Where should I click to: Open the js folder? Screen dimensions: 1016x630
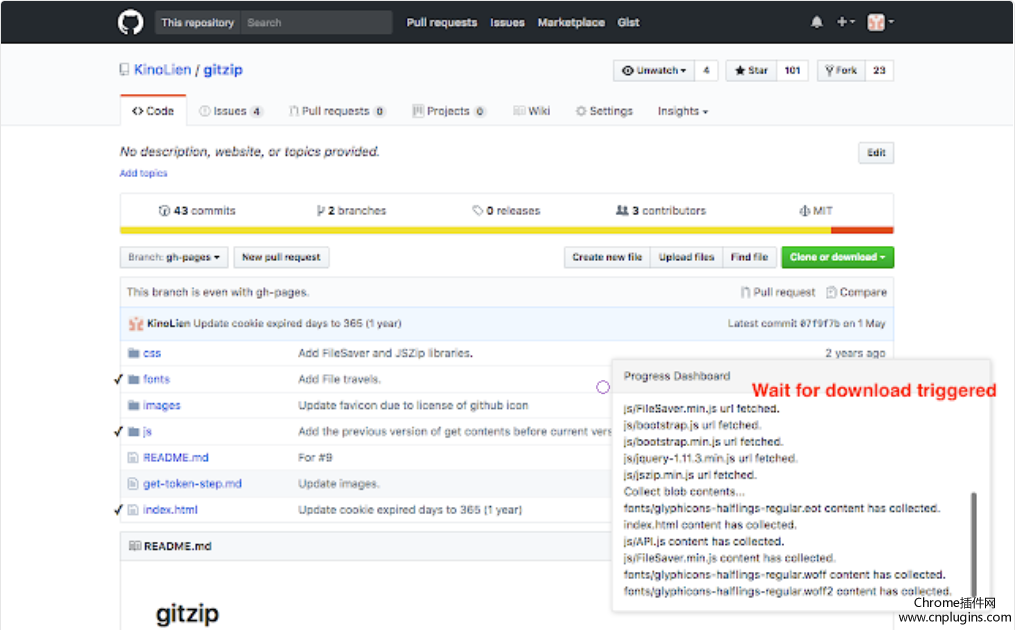click(147, 432)
